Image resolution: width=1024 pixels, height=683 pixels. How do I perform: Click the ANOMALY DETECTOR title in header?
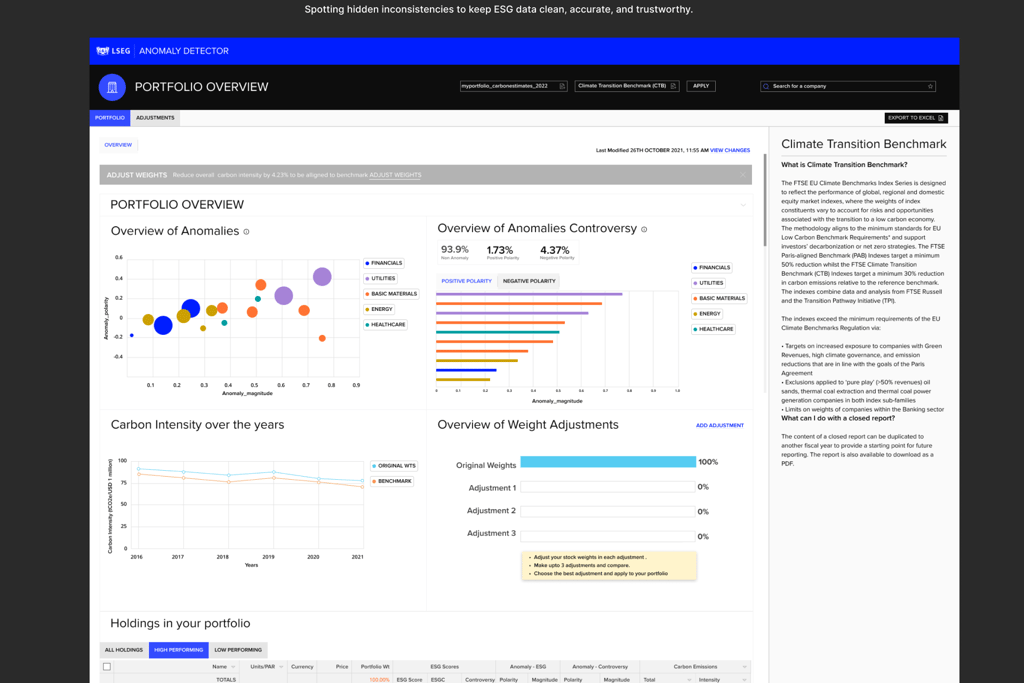(184, 51)
